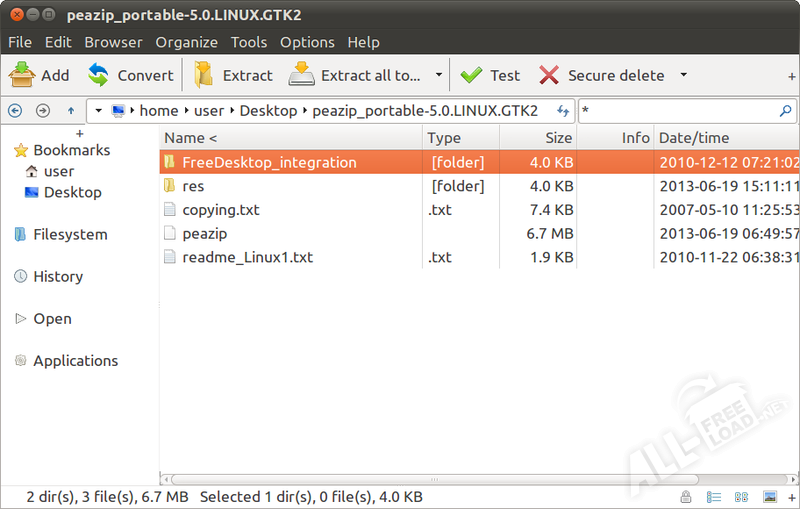This screenshot has width=800, height=509.
Task: Toggle the image thumbnail view icon
Action: click(x=769, y=497)
